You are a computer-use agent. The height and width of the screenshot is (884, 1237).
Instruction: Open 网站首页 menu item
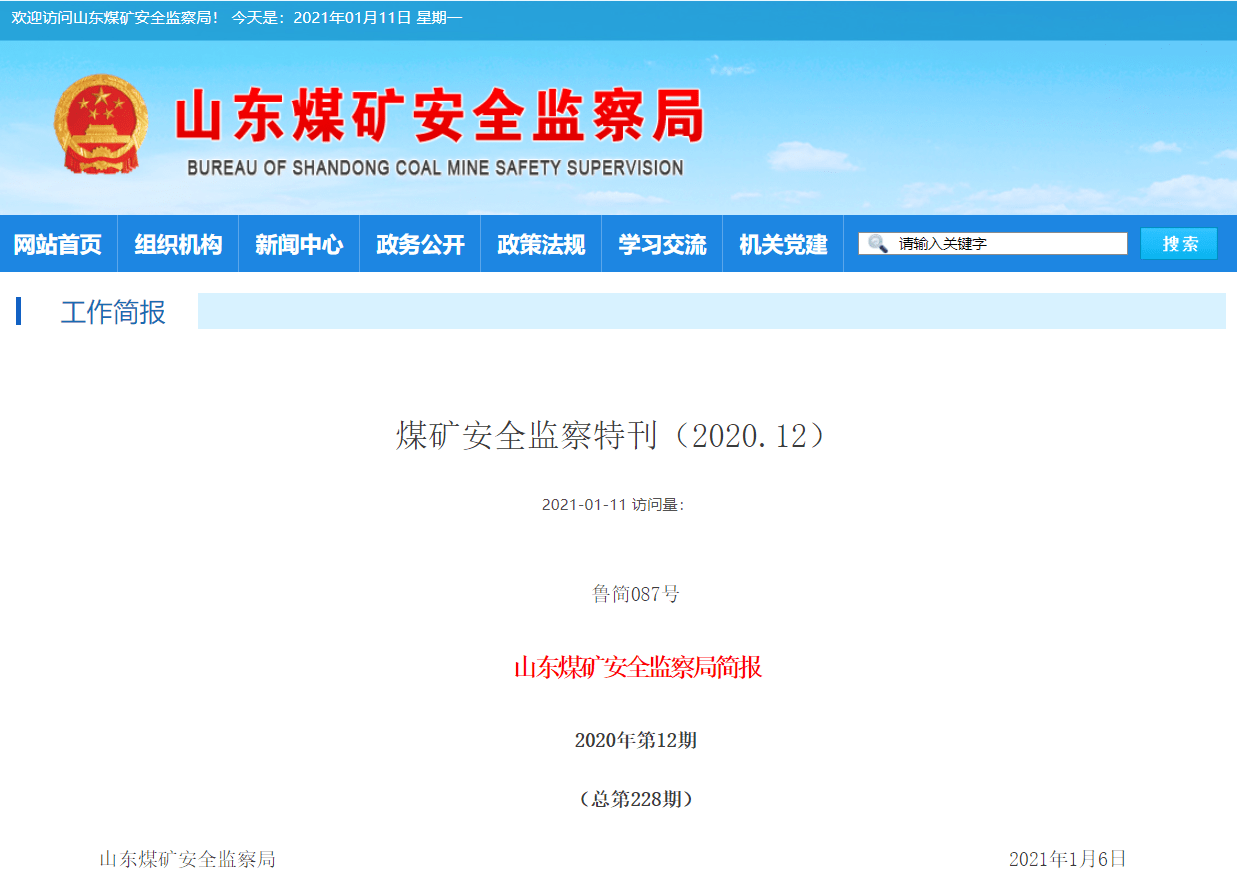(x=58, y=244)
